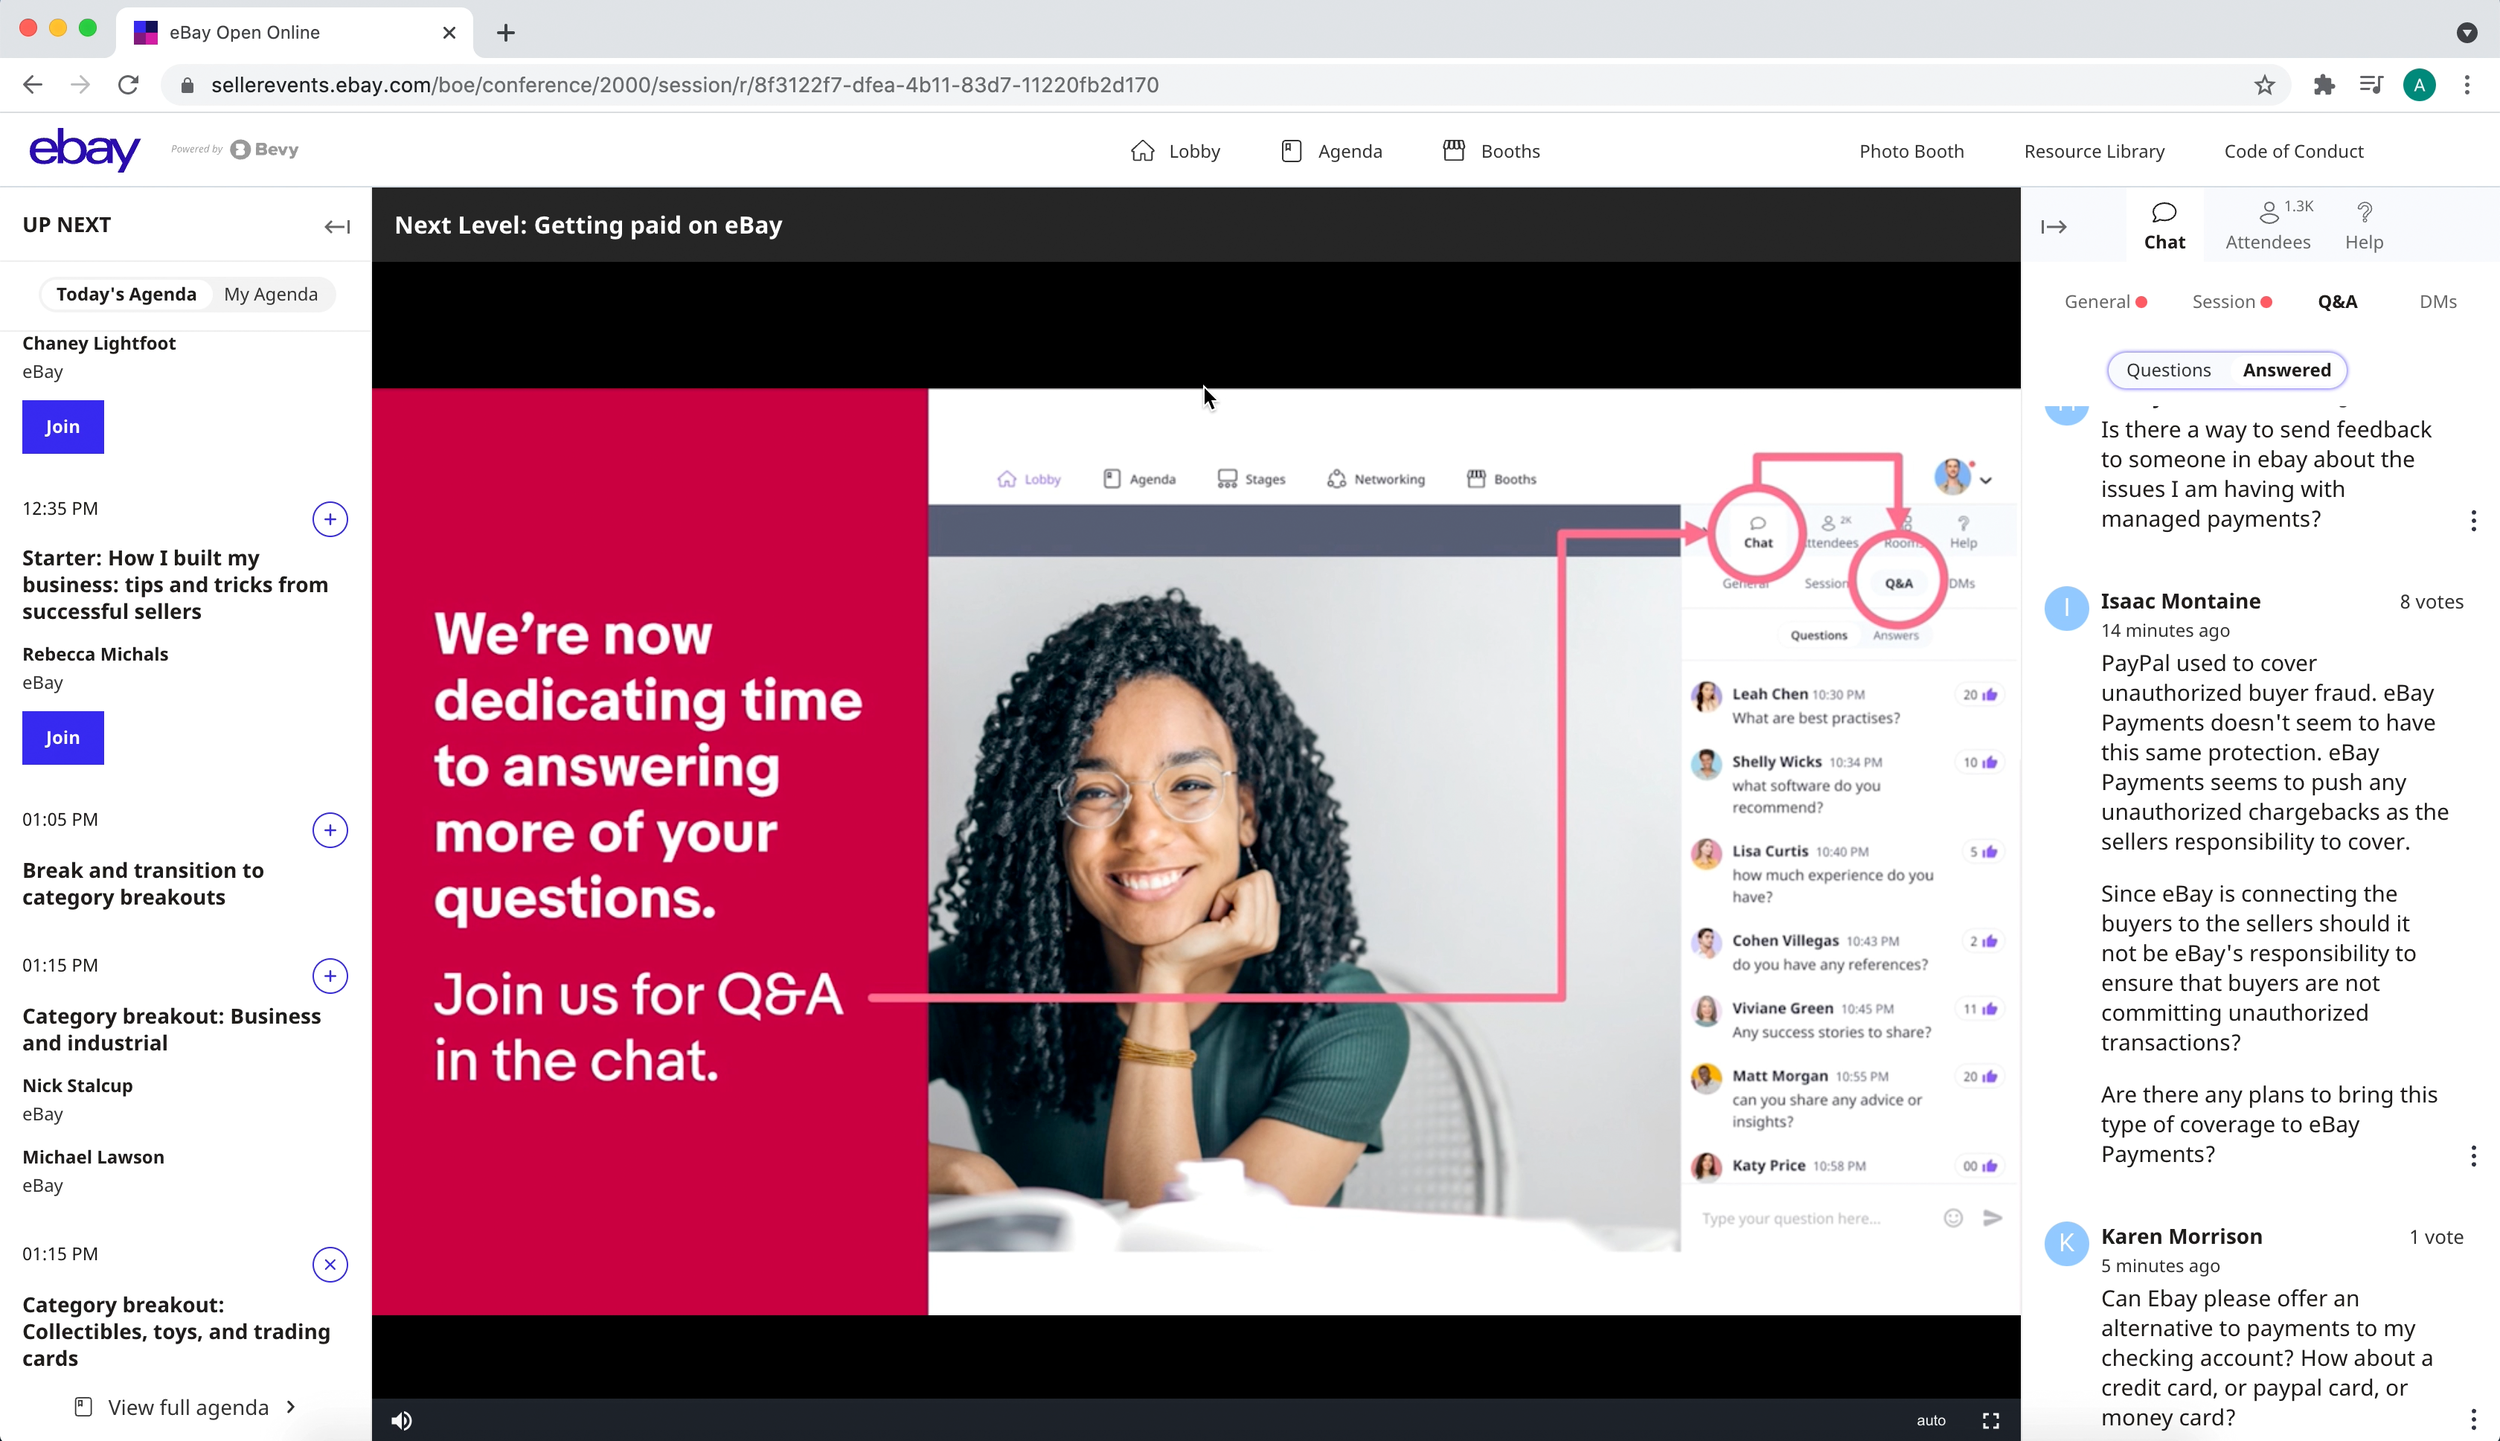The image size is (2500, 1441).
Task: Add 12:35 PM Starter session to agenda
Action: point(330,519)
